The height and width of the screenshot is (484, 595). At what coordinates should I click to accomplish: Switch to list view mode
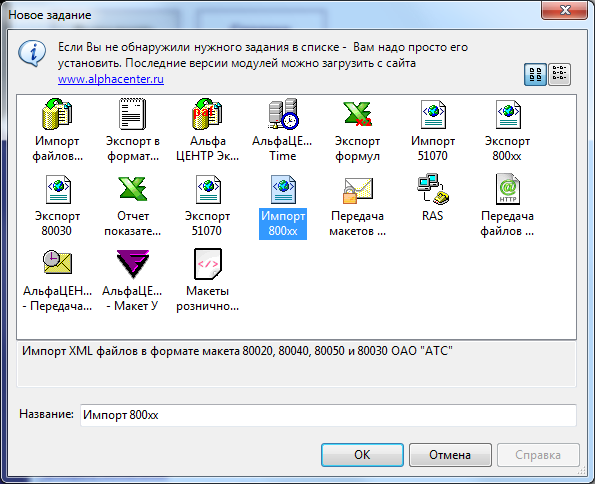(x=559, y=74)
